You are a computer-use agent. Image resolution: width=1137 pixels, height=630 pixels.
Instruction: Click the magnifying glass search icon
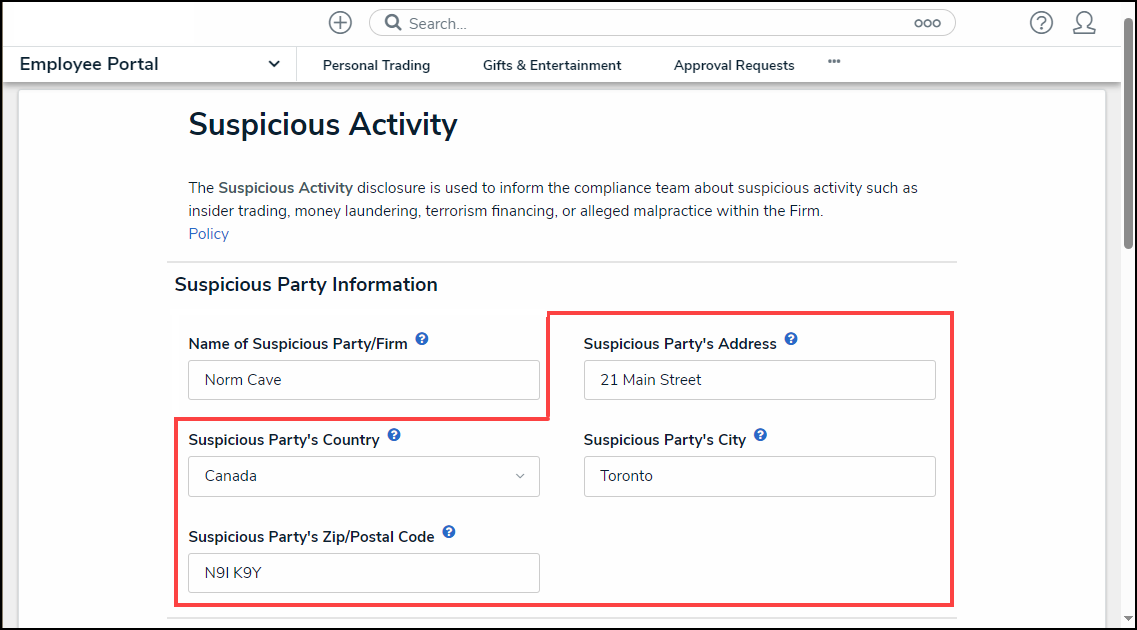click(391, 22)
